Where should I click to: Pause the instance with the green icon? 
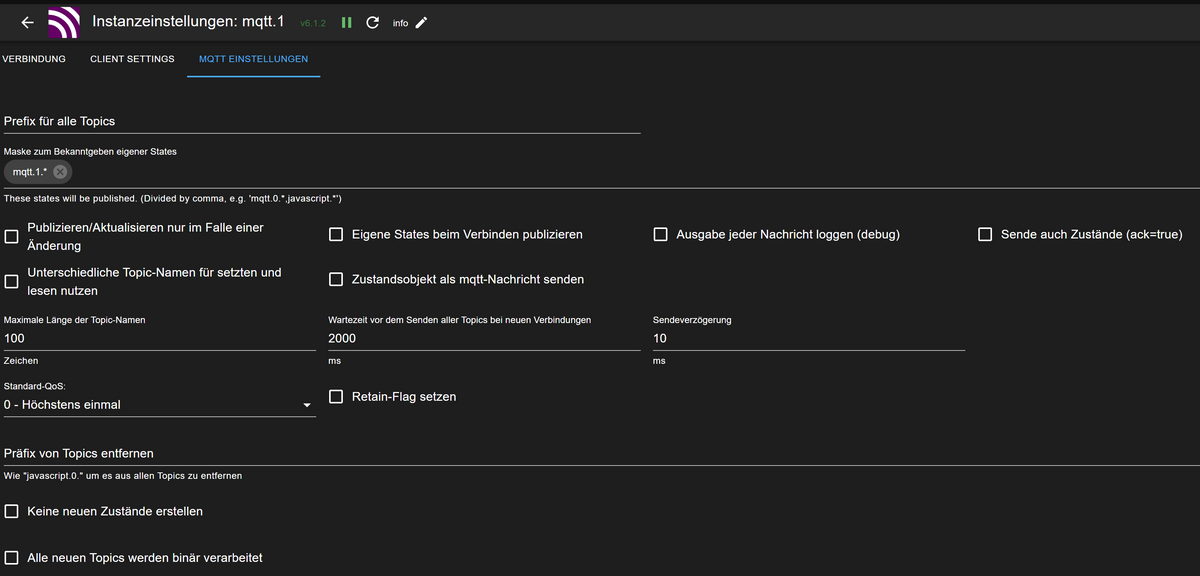click(346, 23)
